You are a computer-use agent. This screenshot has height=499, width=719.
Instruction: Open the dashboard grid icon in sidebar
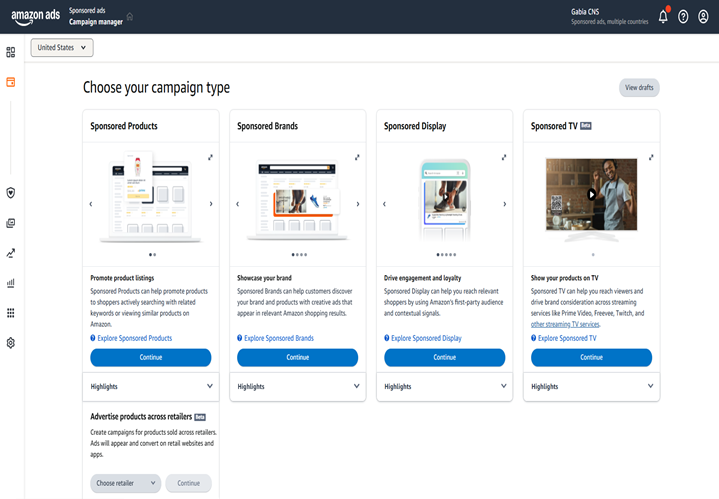[x=11, y=52]
